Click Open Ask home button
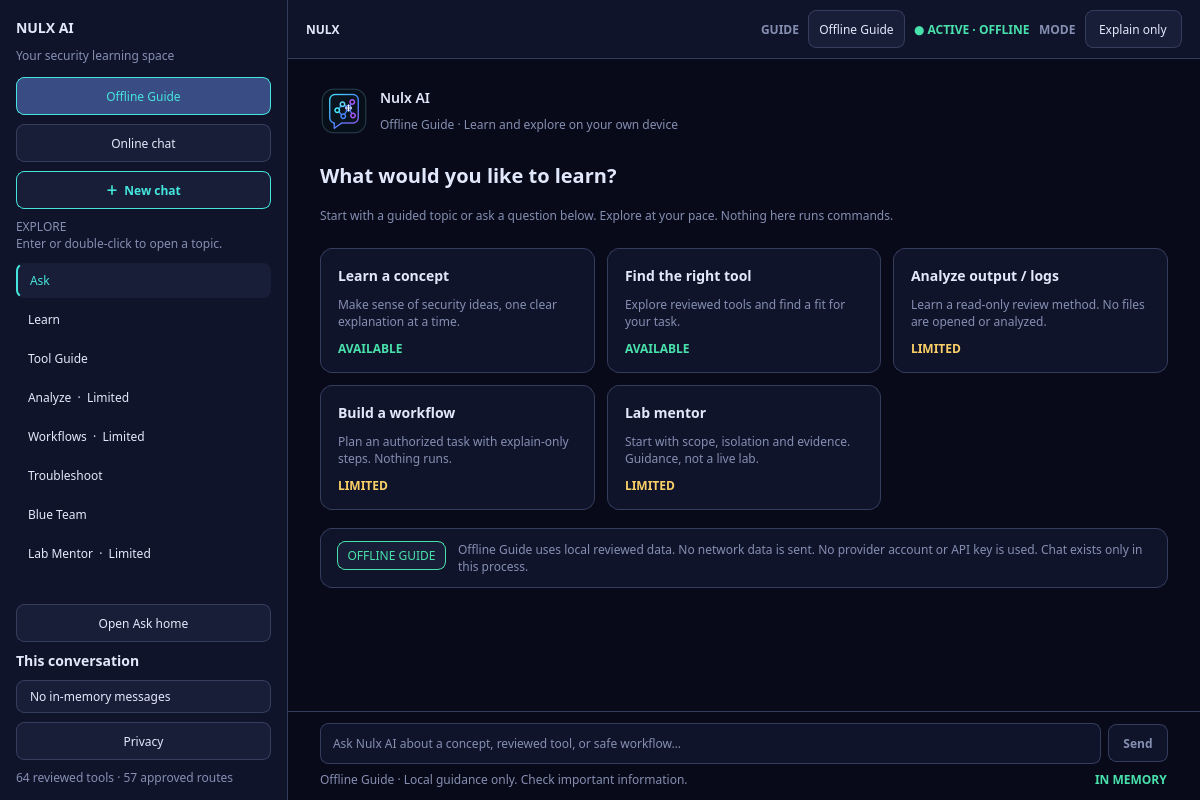Screen dimensions: 1200x800 point(143,623)
